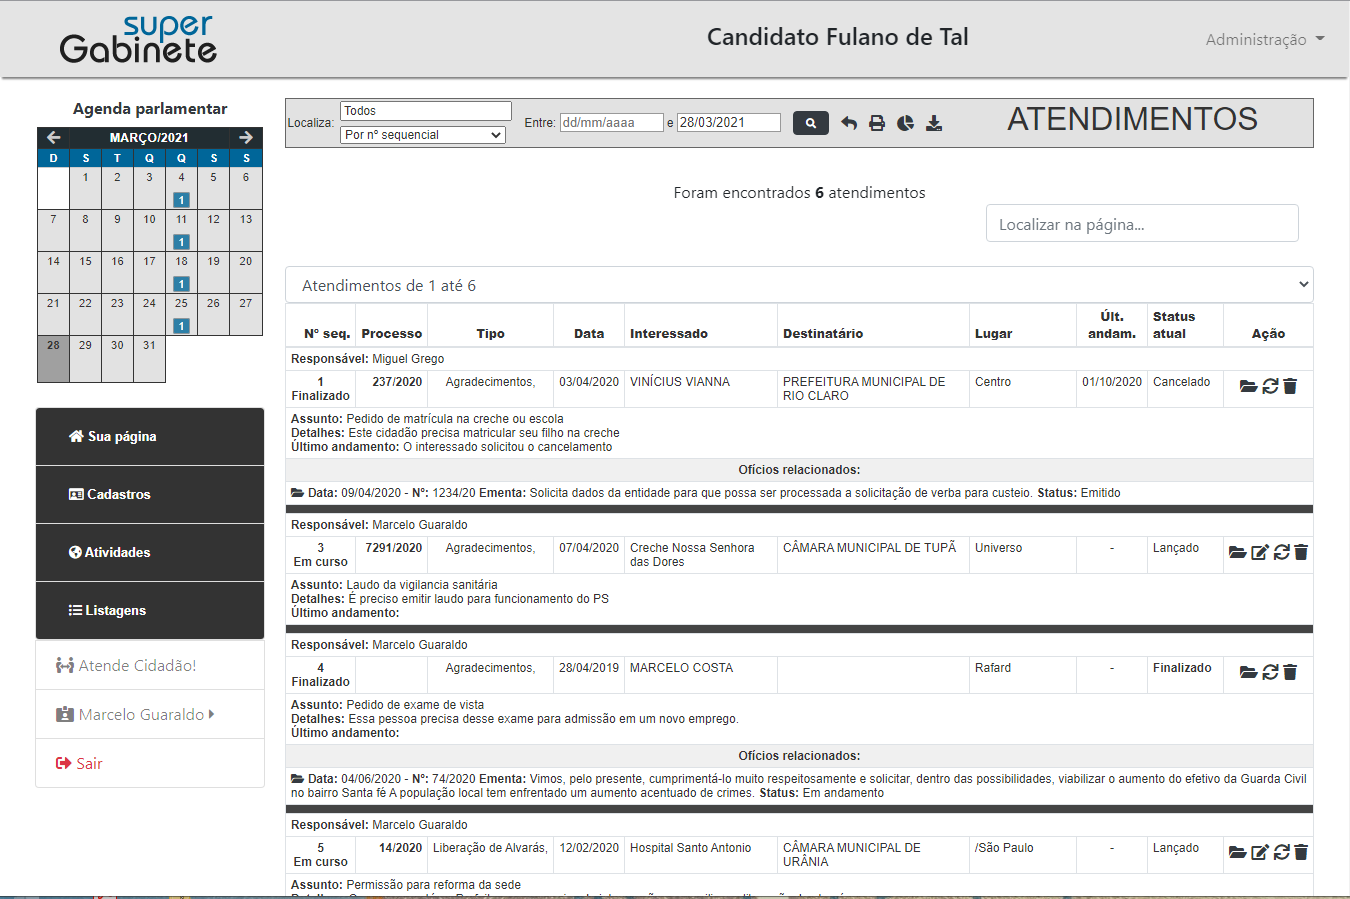
Task: Click the undo arrow icon in filter bar
Action: pos(849,123)
